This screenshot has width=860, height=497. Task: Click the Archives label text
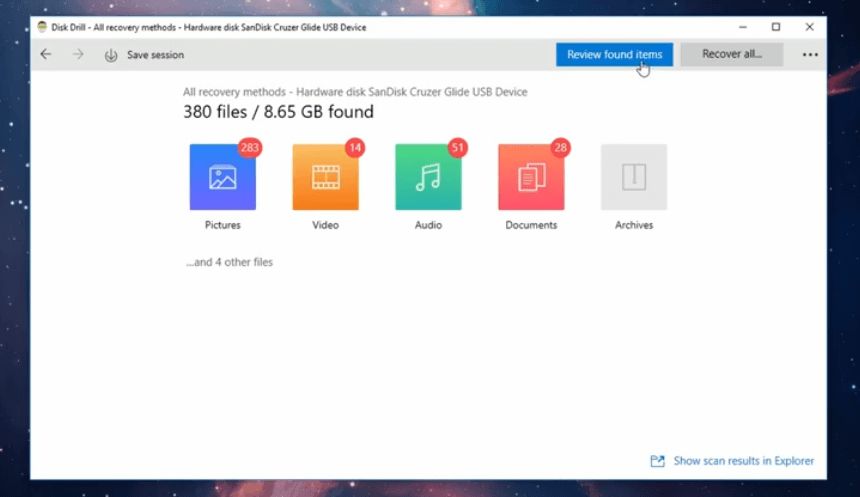[x=633, y=225]
